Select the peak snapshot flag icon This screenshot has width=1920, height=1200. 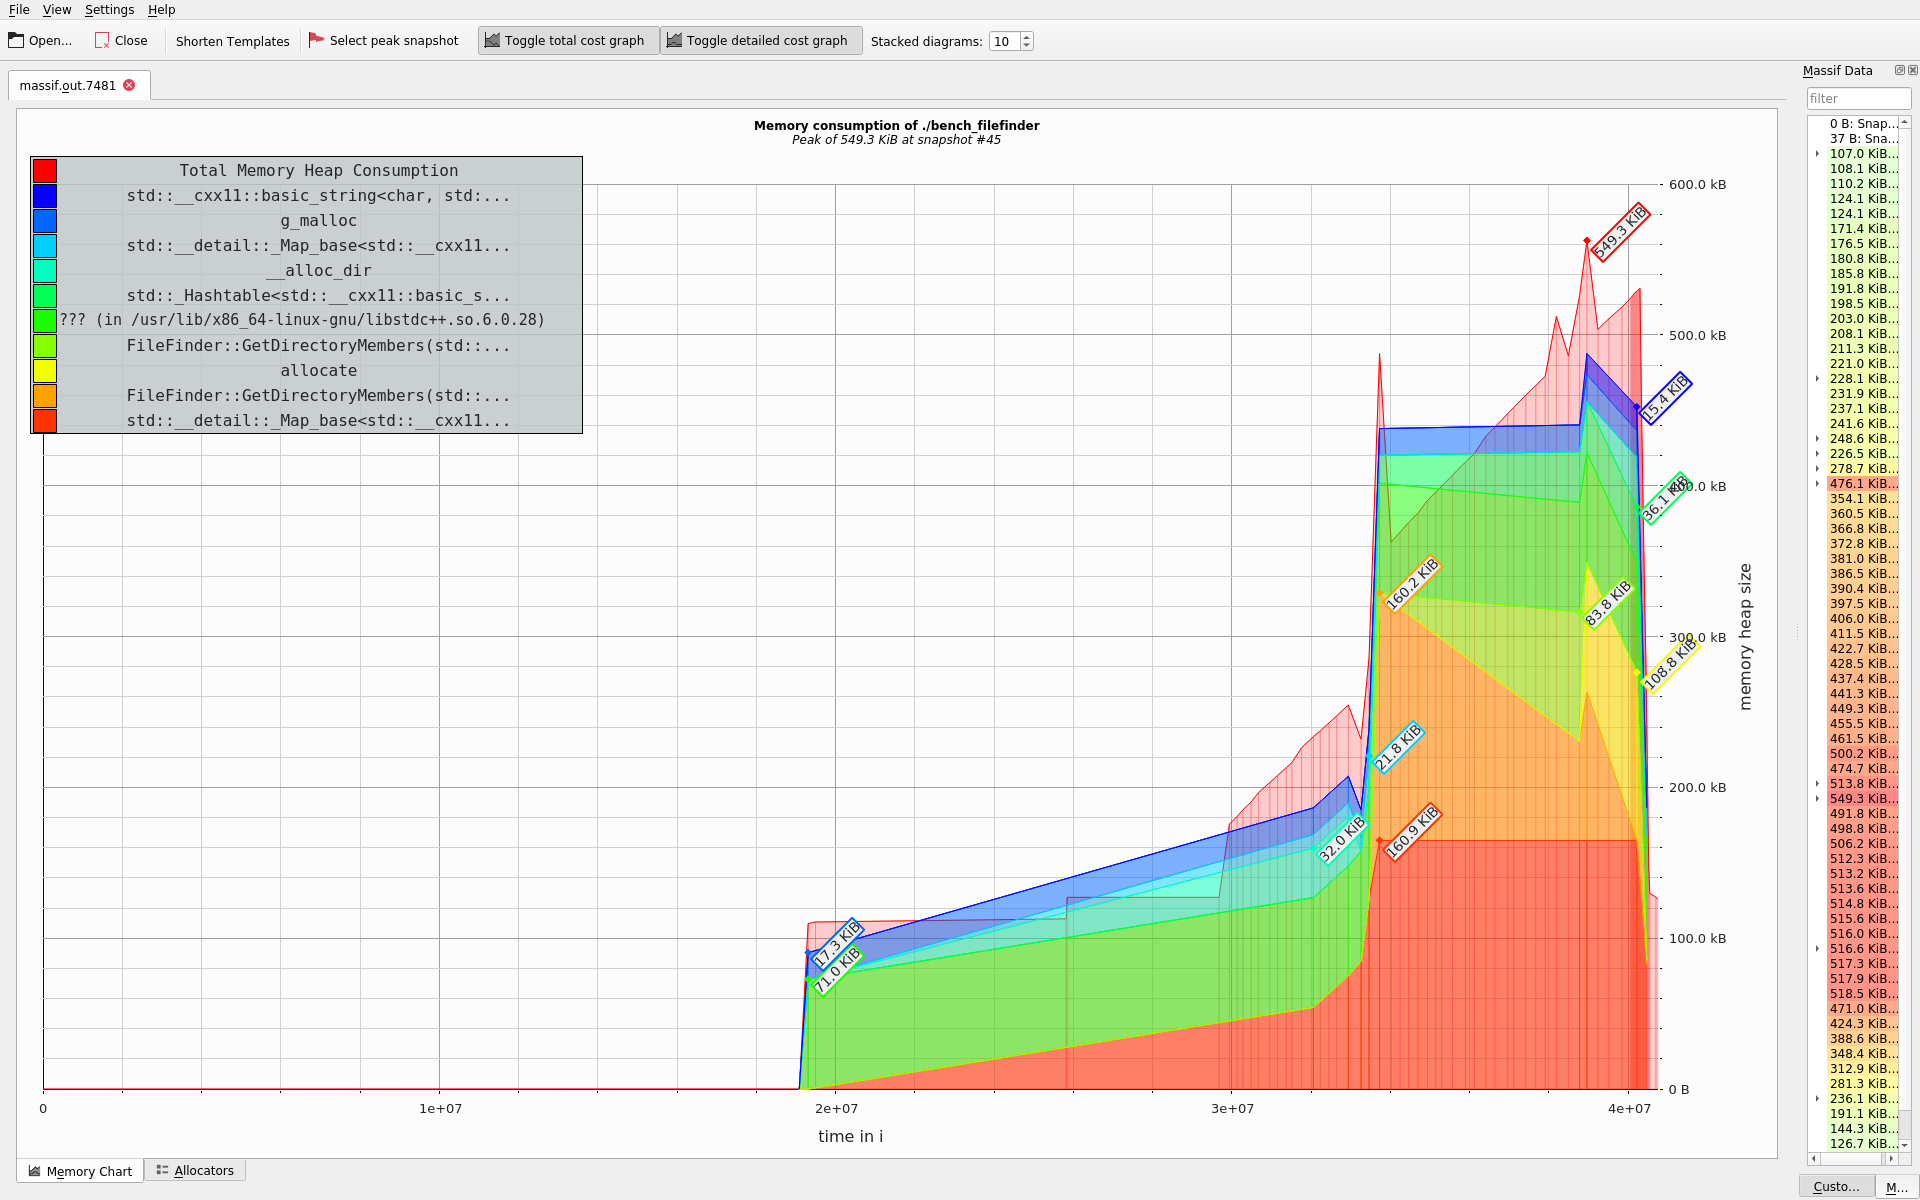(x=317, y=39)
